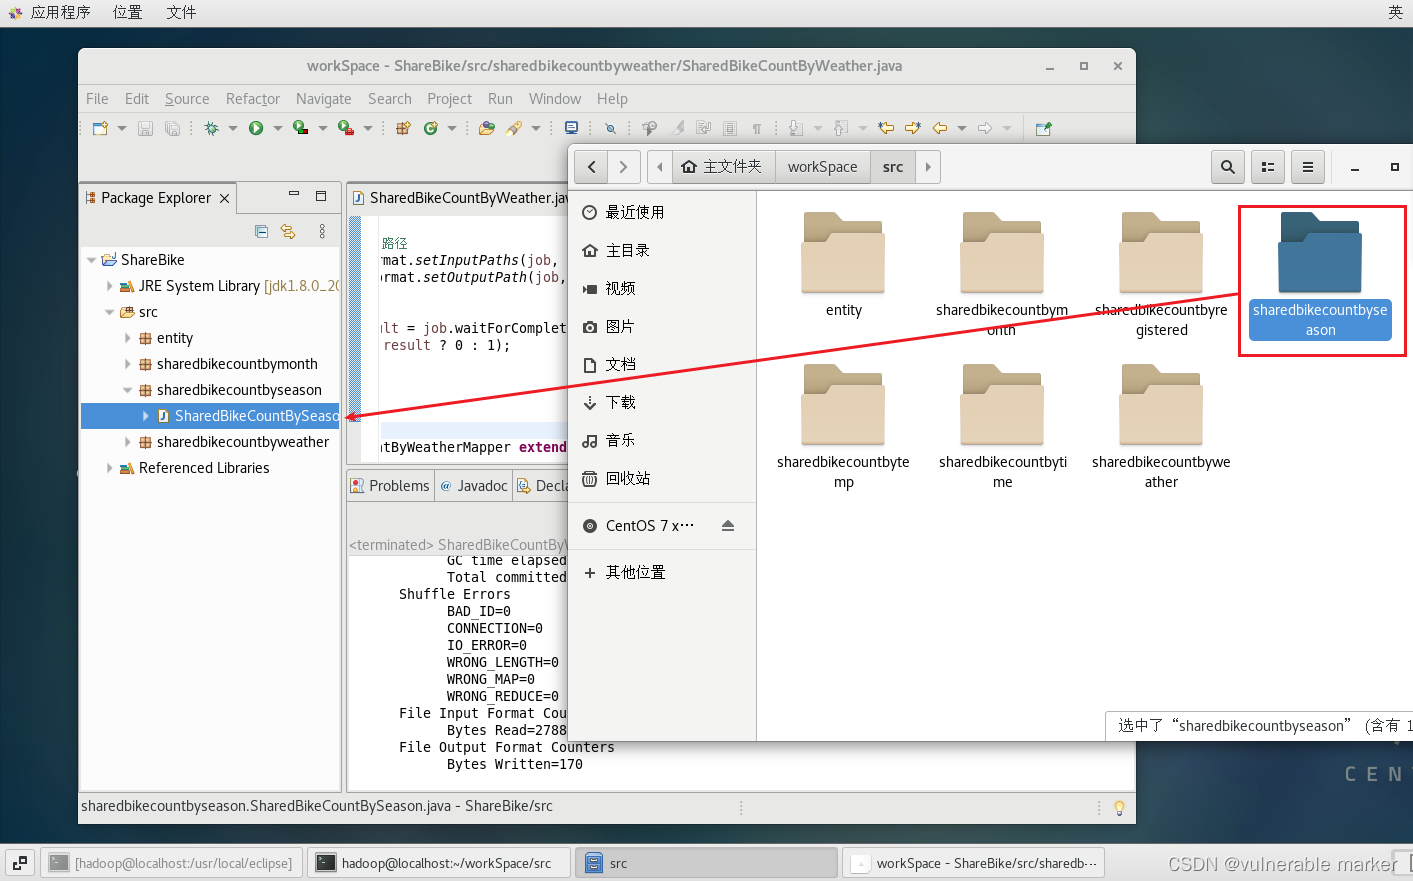Screen dimensions: 1413x881
Task: Click the New file toolbar icon in Eclipse
Action: (100, 128)
